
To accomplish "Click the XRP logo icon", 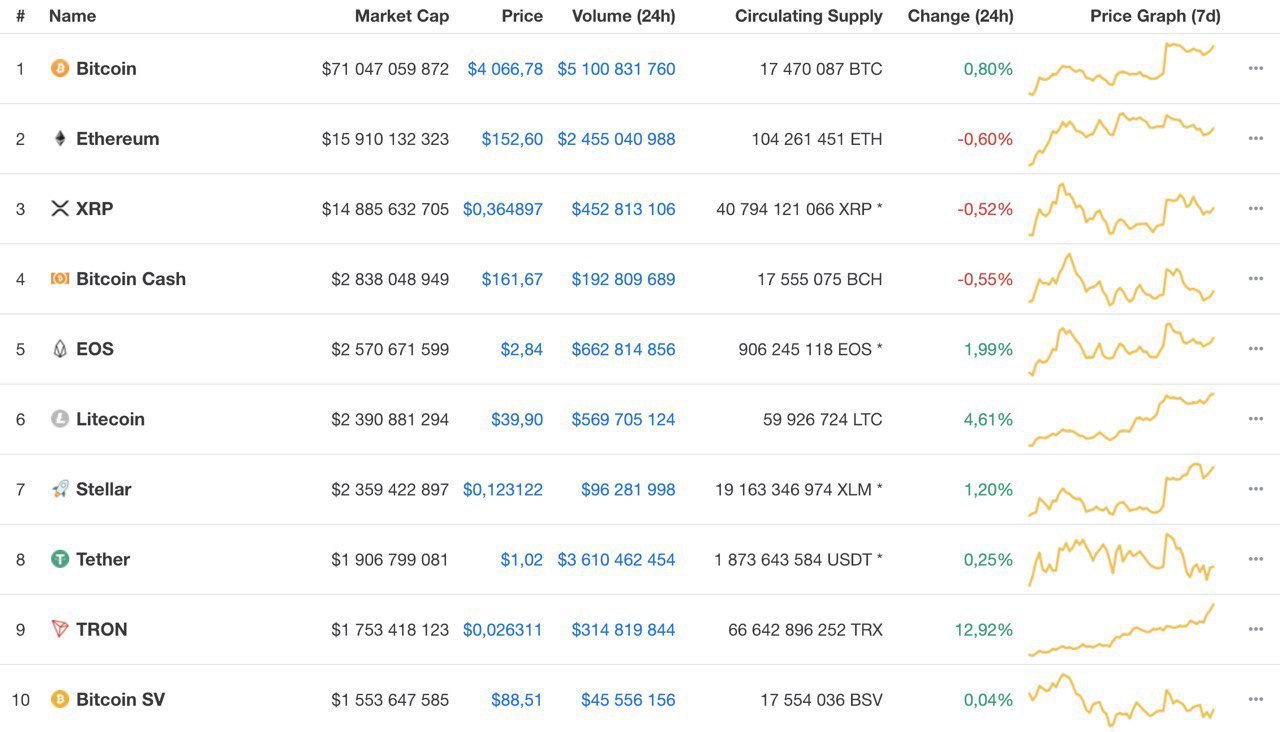I will (x=60, y=209).
